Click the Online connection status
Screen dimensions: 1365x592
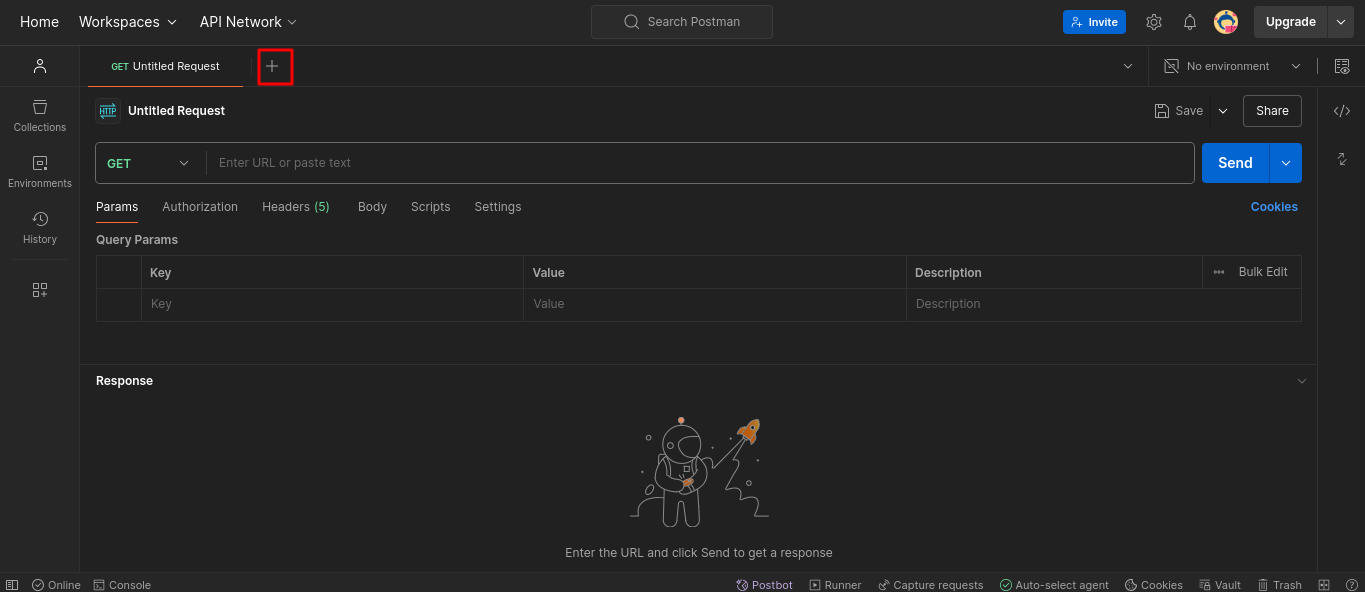56,585
